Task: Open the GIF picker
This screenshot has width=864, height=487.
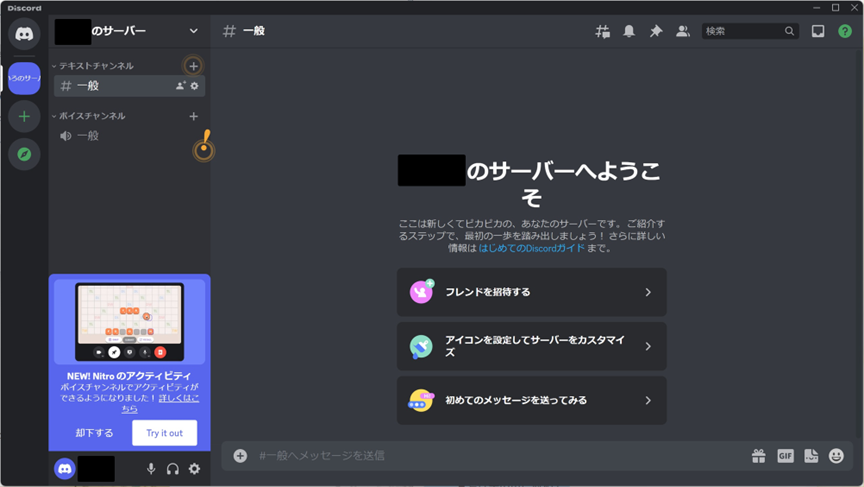Action: click(785, 456)
